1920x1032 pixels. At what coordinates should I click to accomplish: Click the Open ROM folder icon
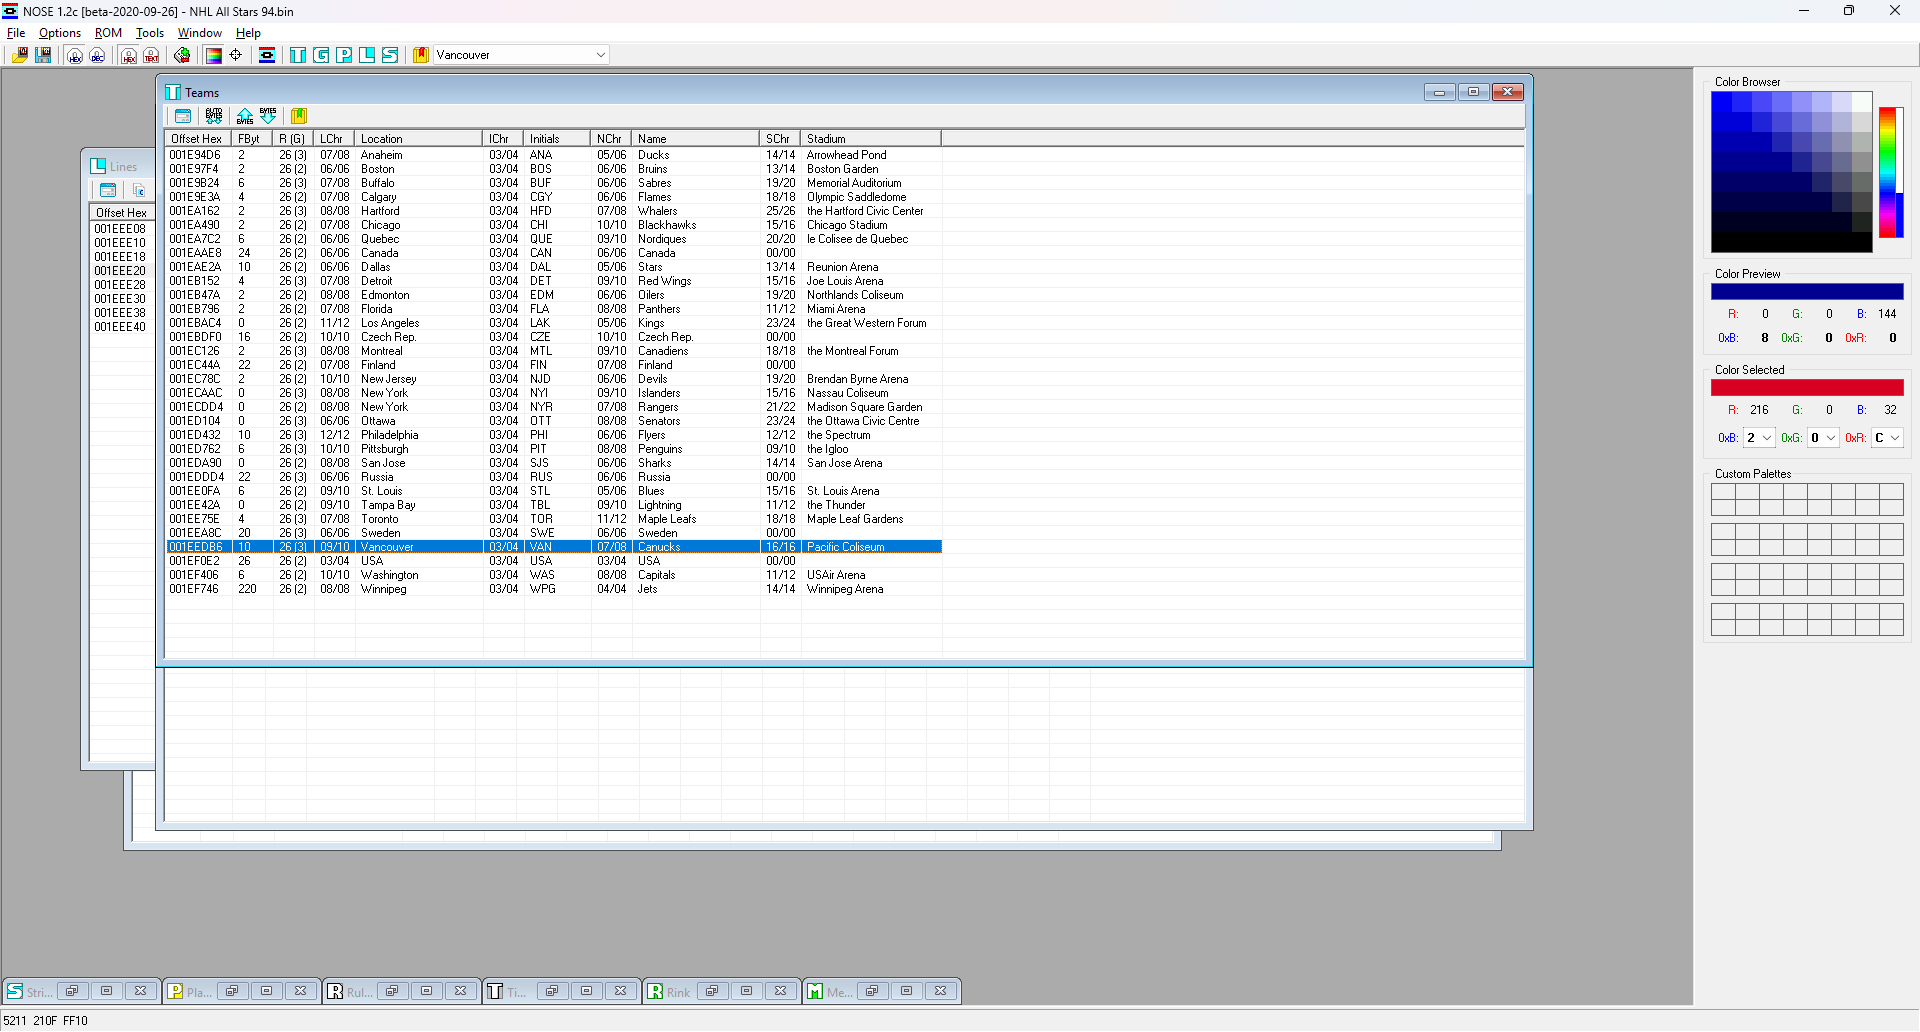[x=20, y=55]
